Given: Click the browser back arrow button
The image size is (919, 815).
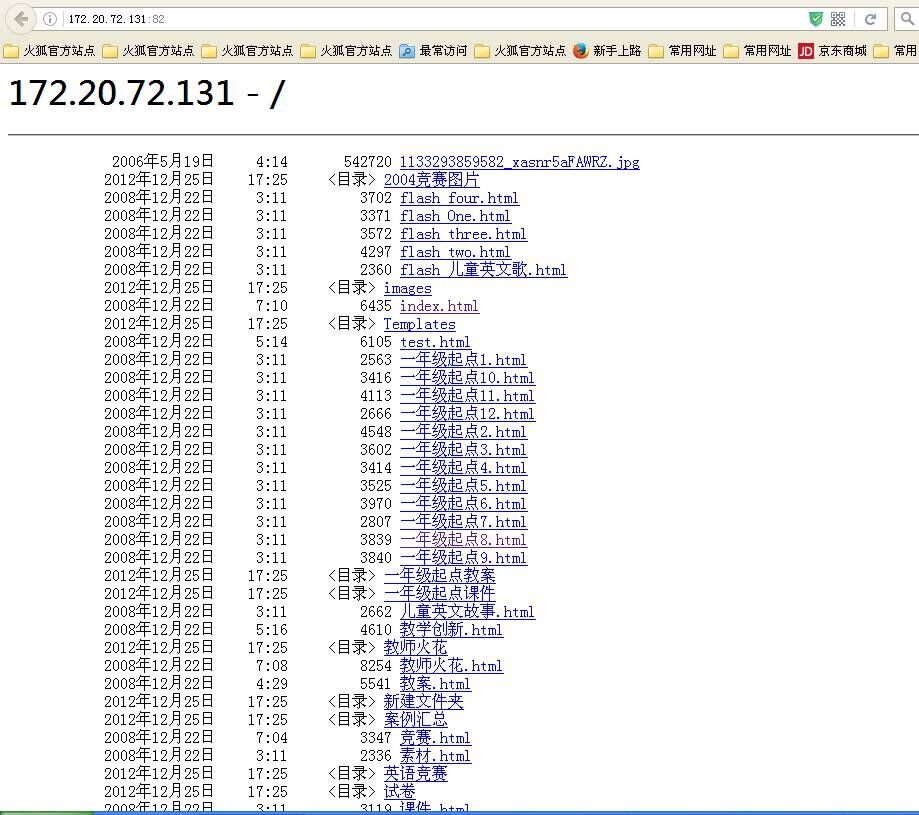Looking at the screenshot, I should click(21, 19).
